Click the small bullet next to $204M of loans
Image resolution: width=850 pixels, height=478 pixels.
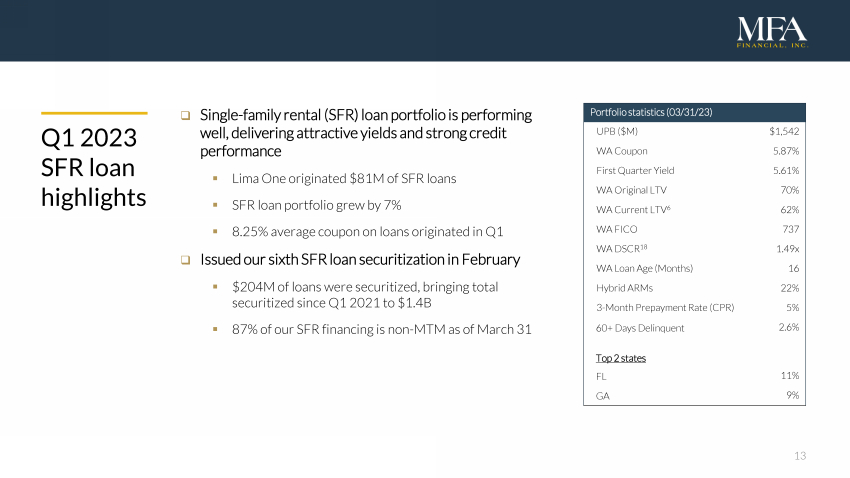(x=215, y=287)
